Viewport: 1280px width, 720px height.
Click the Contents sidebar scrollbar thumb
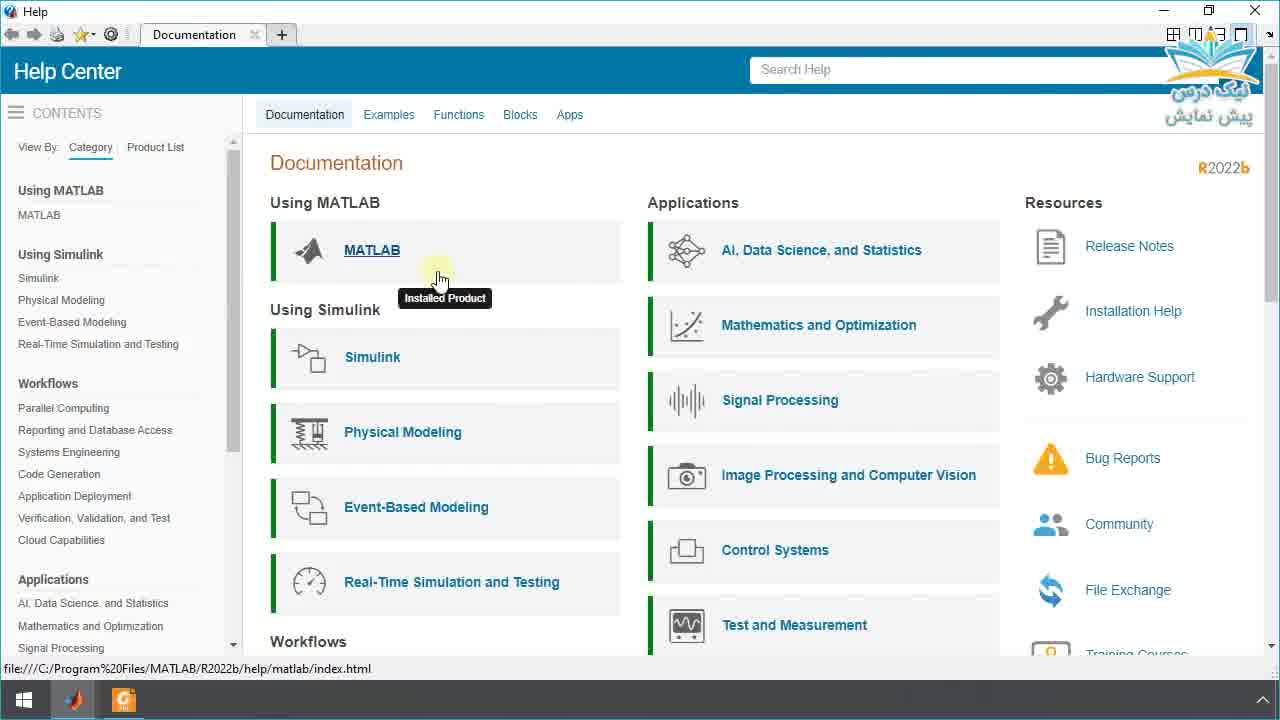(233, 300)
